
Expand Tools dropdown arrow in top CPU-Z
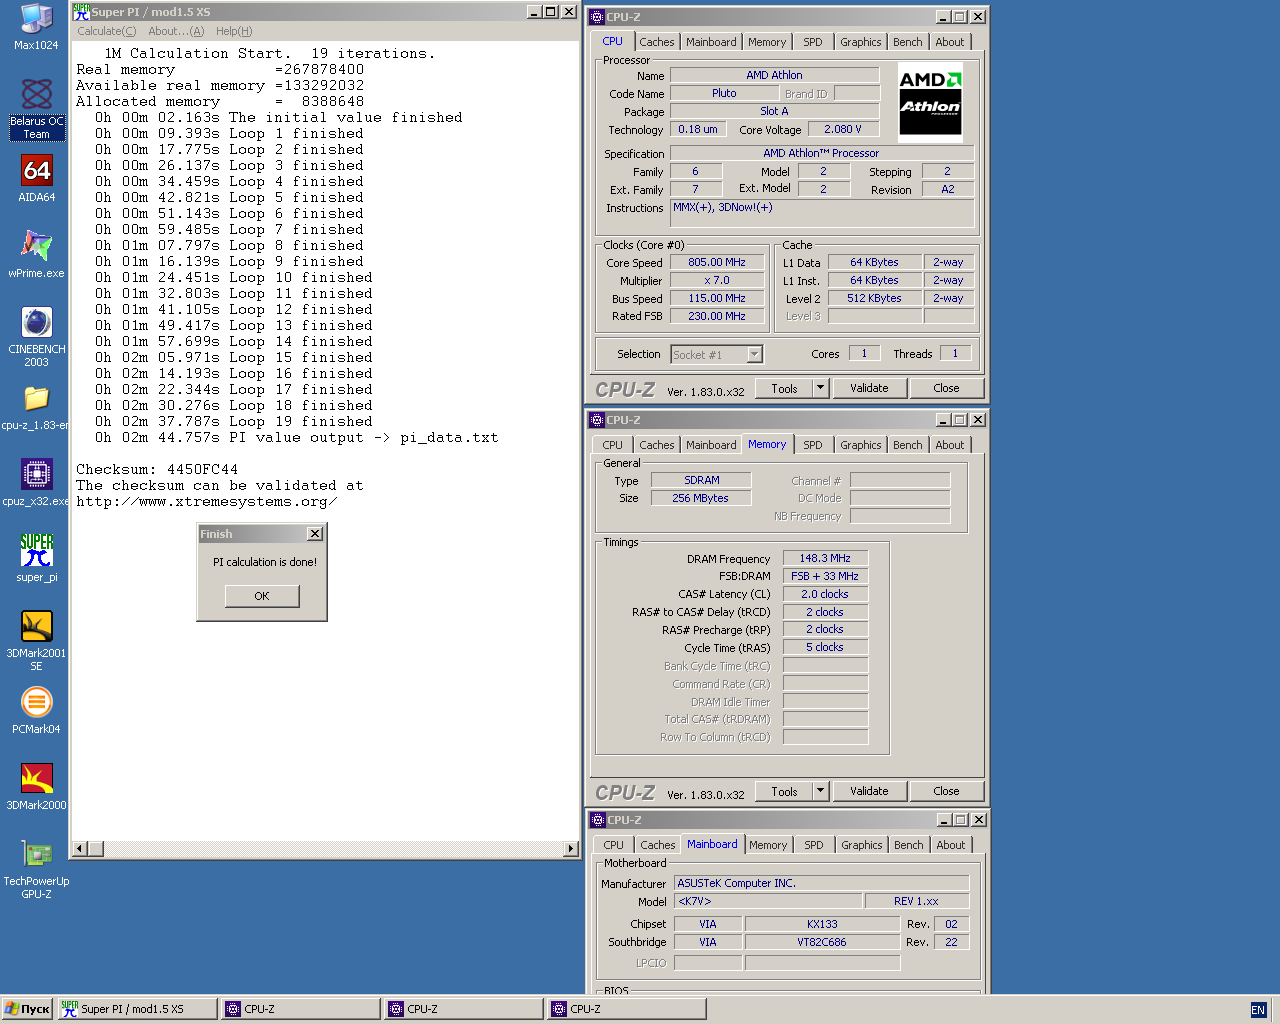pyautogui.click(x=821, y=388)
